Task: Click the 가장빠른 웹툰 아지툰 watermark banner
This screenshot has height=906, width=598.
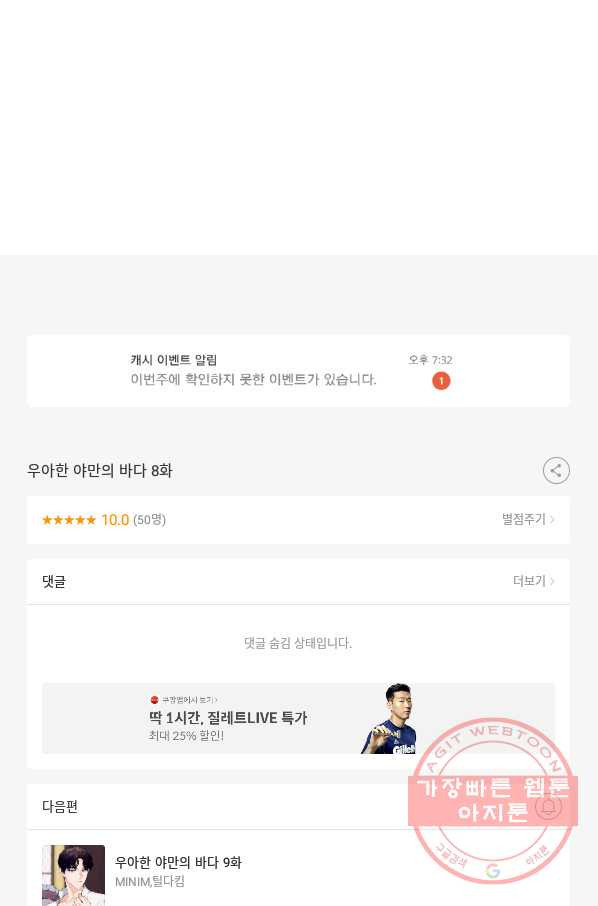Action: click(x=493, y=800)
